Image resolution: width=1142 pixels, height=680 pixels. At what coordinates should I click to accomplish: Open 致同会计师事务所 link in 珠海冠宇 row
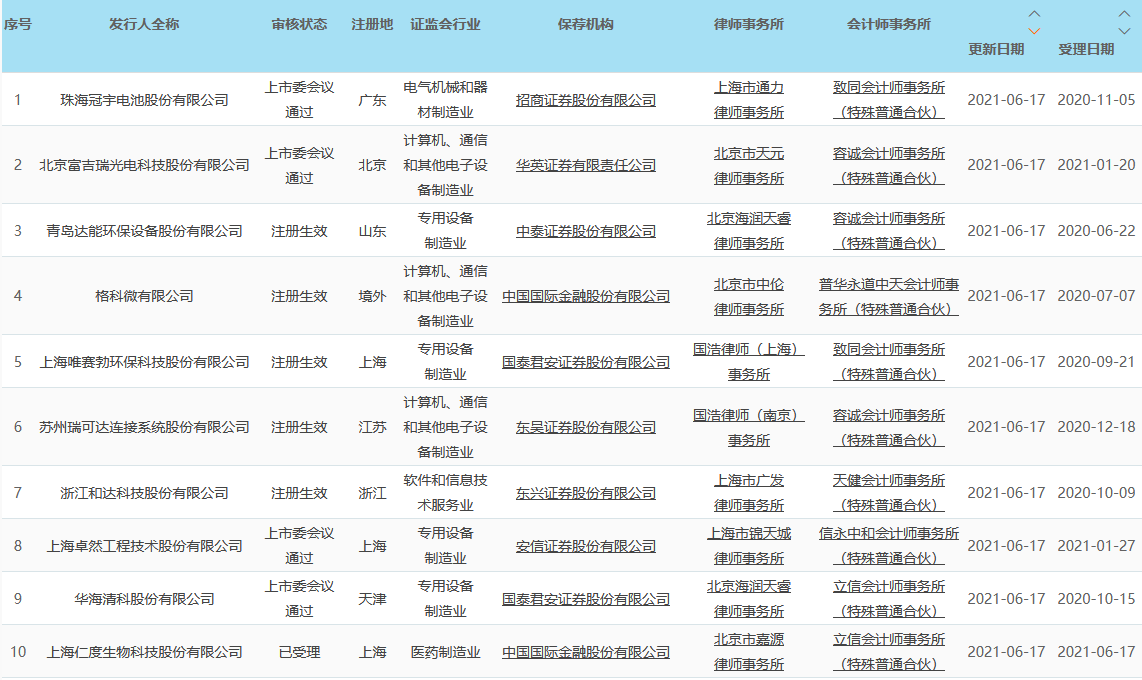889,100
